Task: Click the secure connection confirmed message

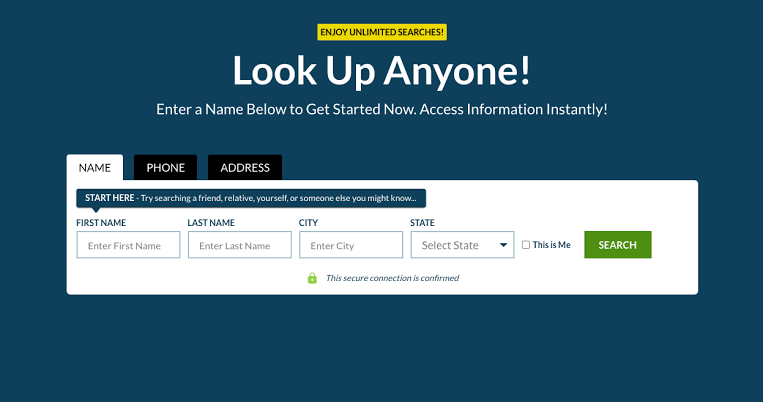Action: click(392, 278)
